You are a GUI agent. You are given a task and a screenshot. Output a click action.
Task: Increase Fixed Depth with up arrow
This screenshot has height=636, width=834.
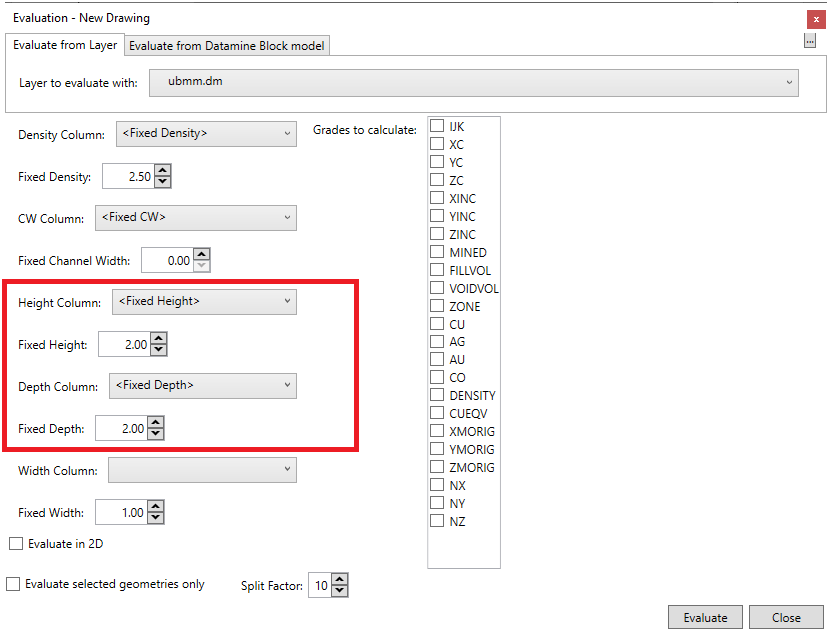pos(155,423)
